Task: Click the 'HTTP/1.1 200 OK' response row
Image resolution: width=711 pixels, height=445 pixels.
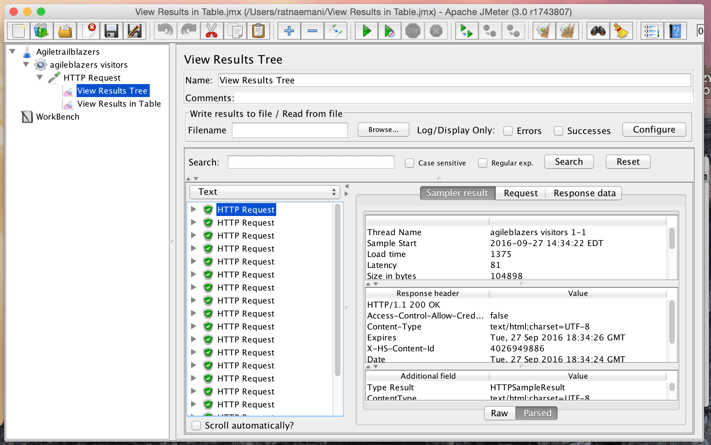Action: click(x=403, y=305)
